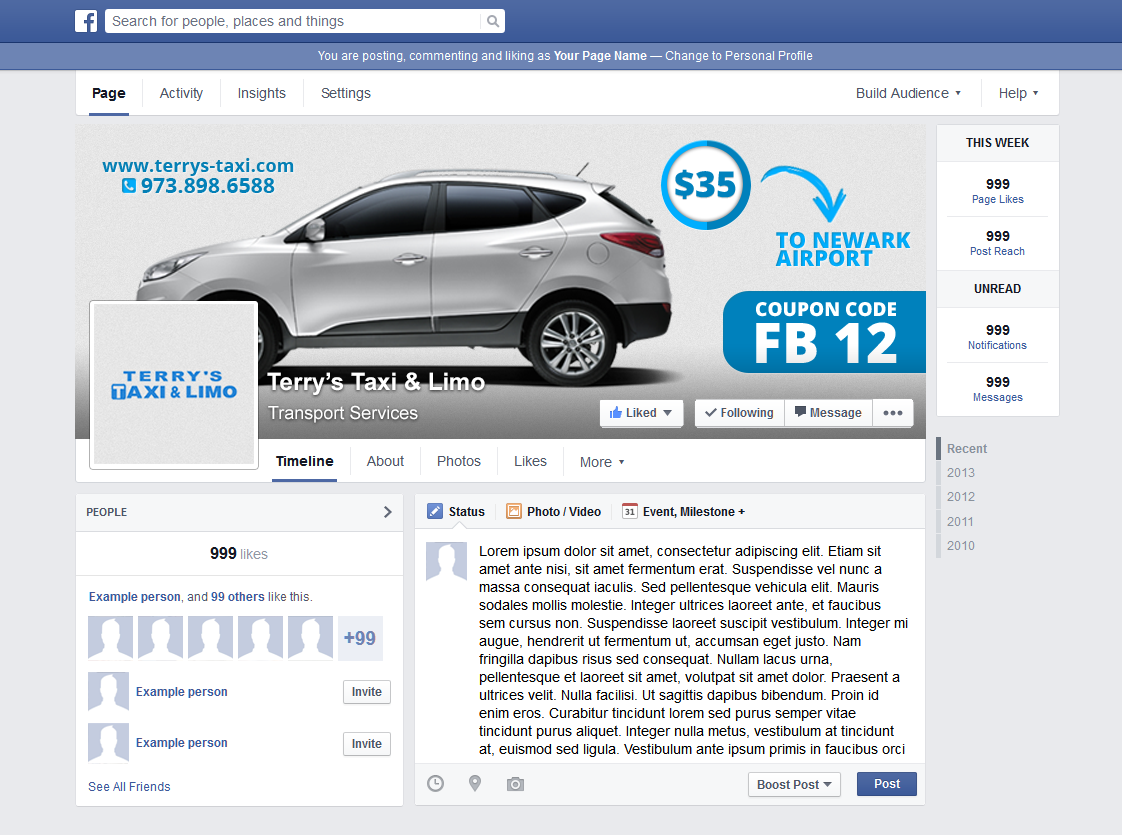Click inside the Lorem ipsum post text

pyautogui.click(x=693, y=650)
